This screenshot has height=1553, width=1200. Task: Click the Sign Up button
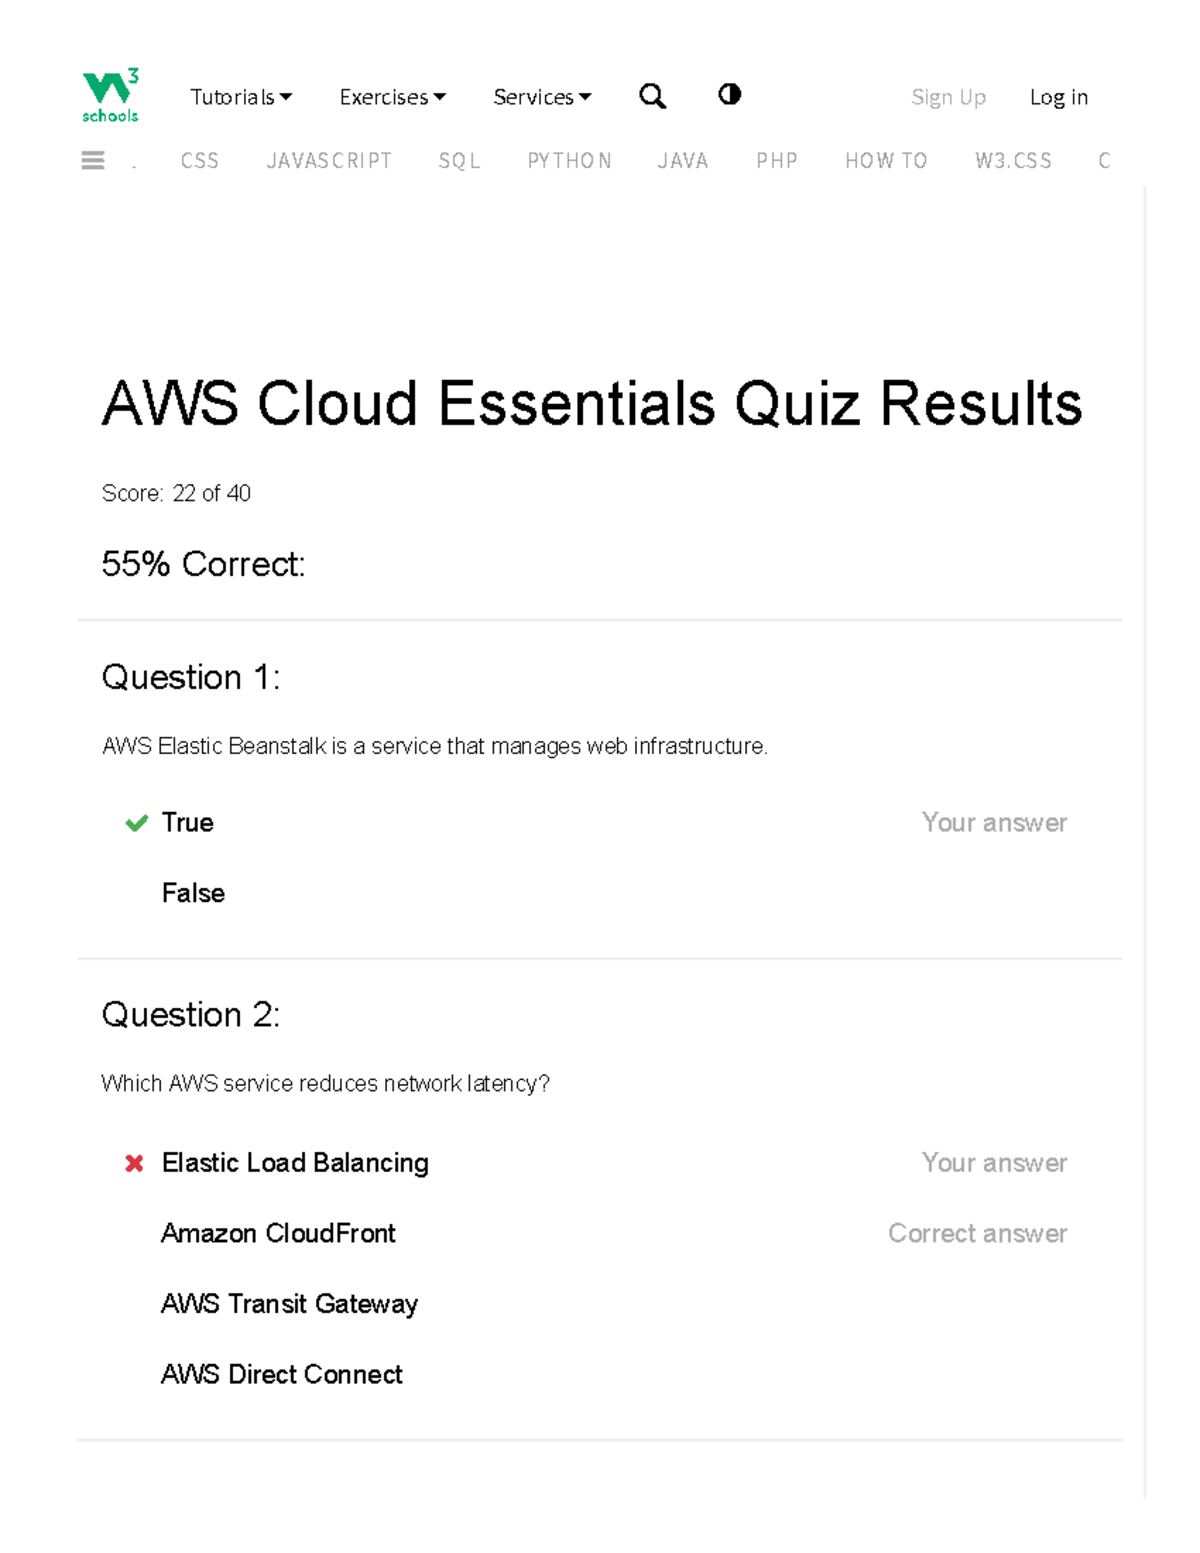[948, 96]
